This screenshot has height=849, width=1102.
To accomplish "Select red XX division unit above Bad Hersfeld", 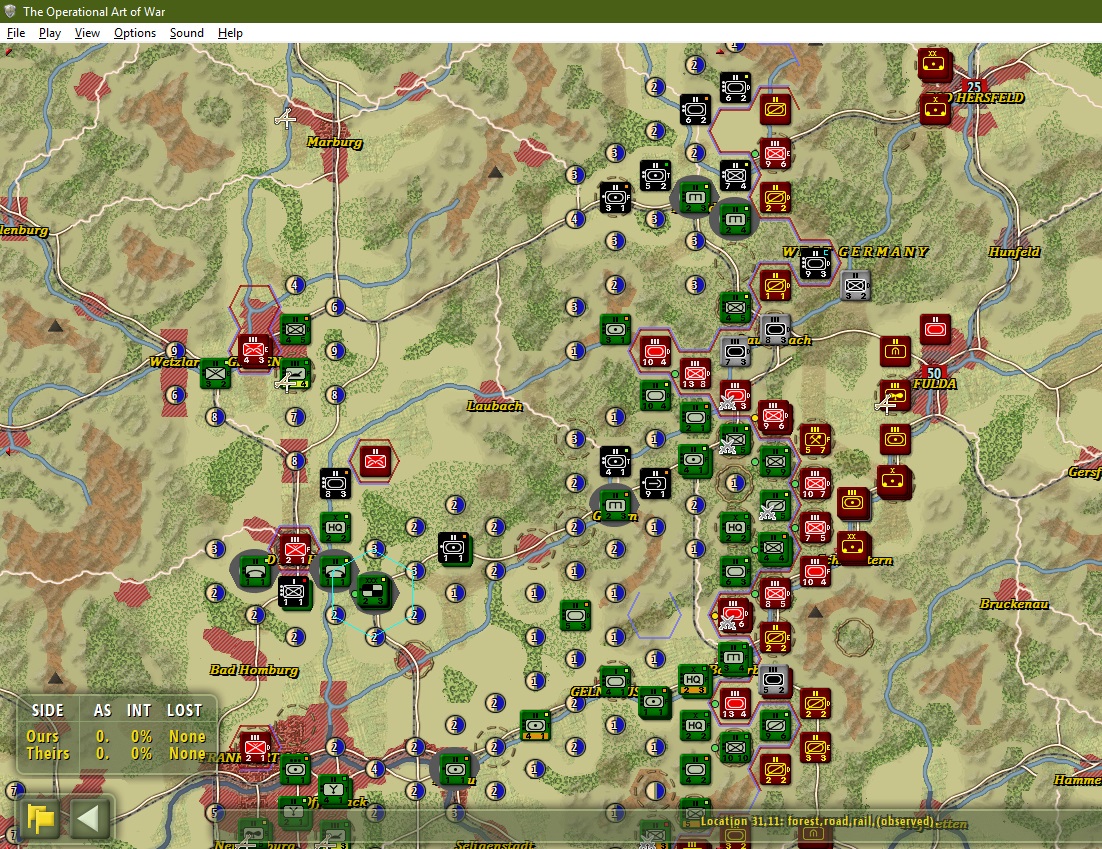I will tap(935, 64).
